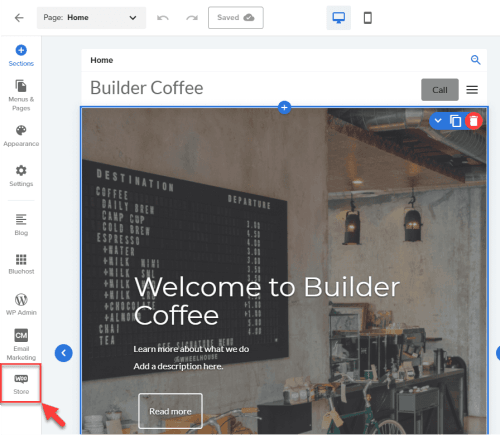Viewport: 500px width, 435px height.
Task: Select the Welcome to Builder Coffee heading
Action: click(x=267, y=301)
